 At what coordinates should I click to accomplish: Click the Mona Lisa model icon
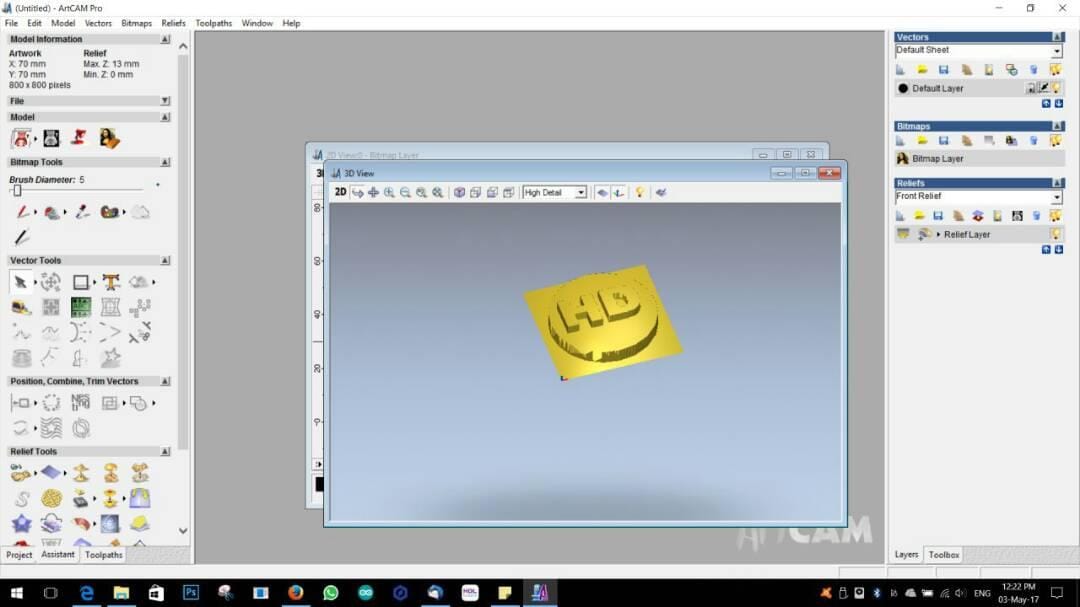click(x=109, y=138)
